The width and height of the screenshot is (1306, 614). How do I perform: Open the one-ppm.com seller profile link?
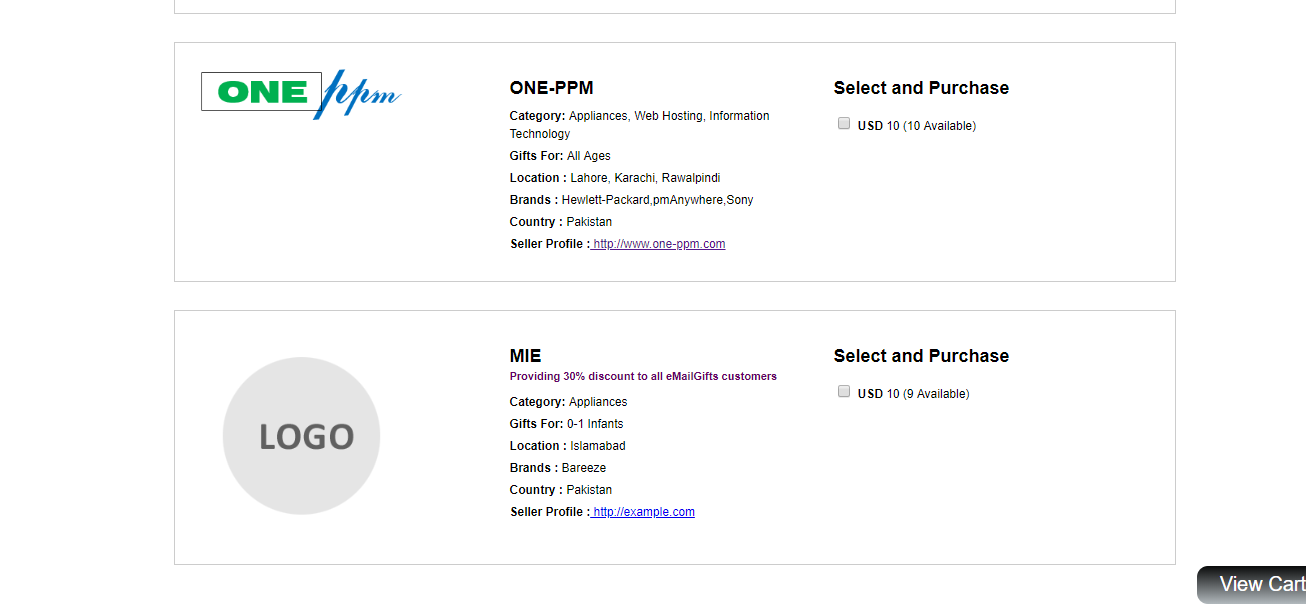(658, 244)
